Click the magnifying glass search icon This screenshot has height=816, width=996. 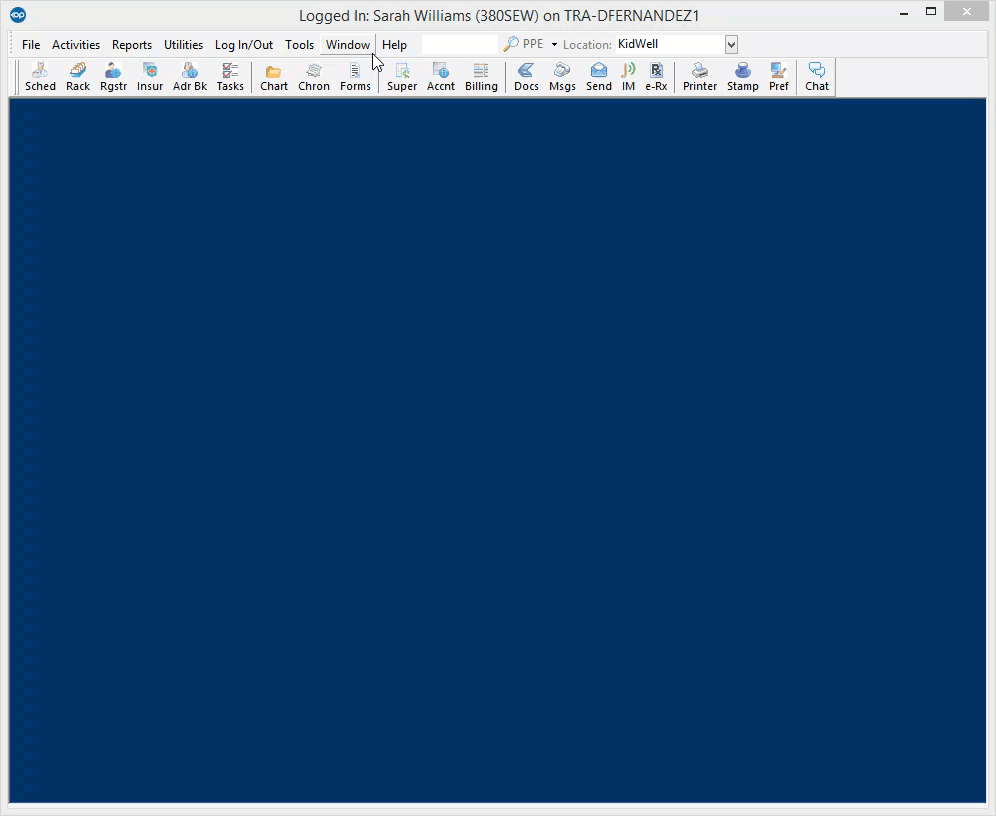pyautogui.click(x=511, y=44)
